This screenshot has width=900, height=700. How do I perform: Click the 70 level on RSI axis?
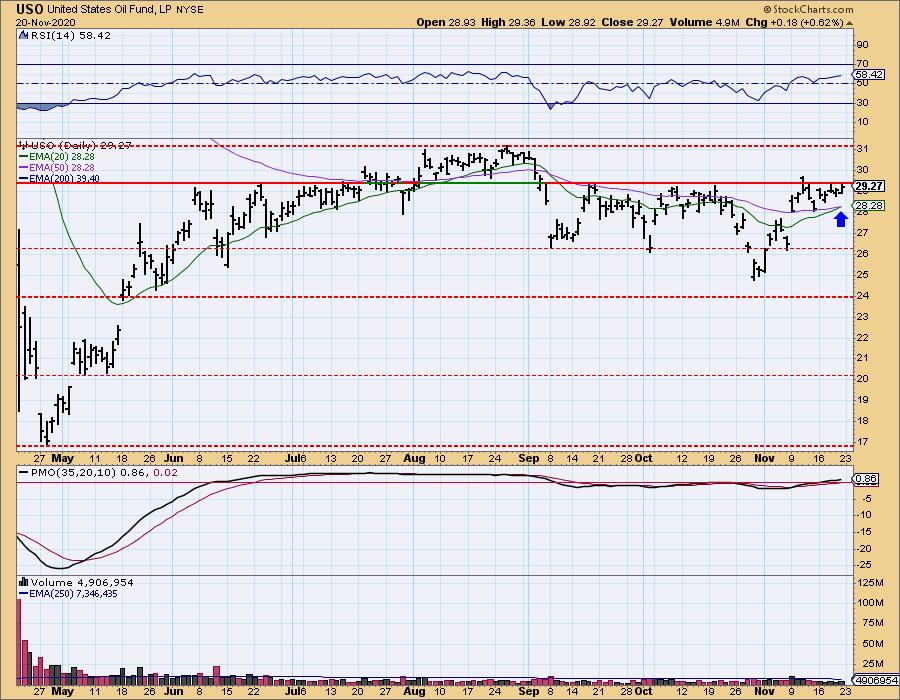click(x=863, y=63)
